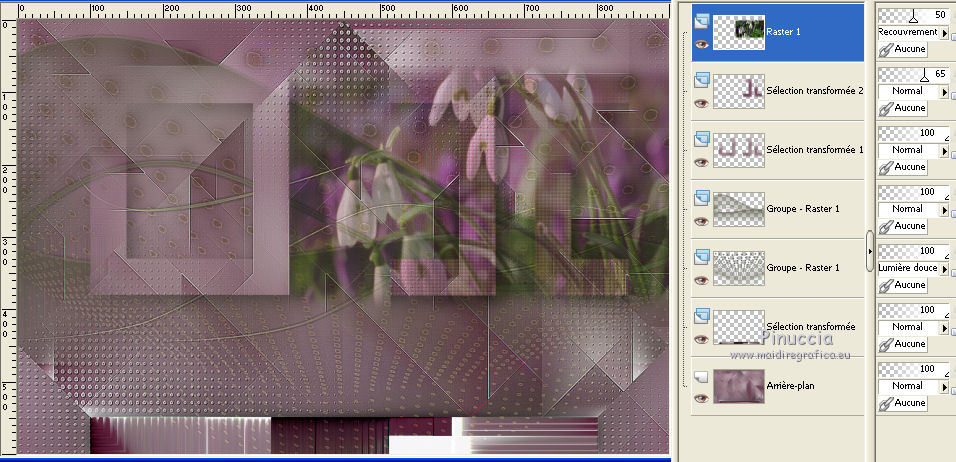Toggle visibility of Sélection transformée 2 layer
The image size is (956, 462).
pos(702,104)
